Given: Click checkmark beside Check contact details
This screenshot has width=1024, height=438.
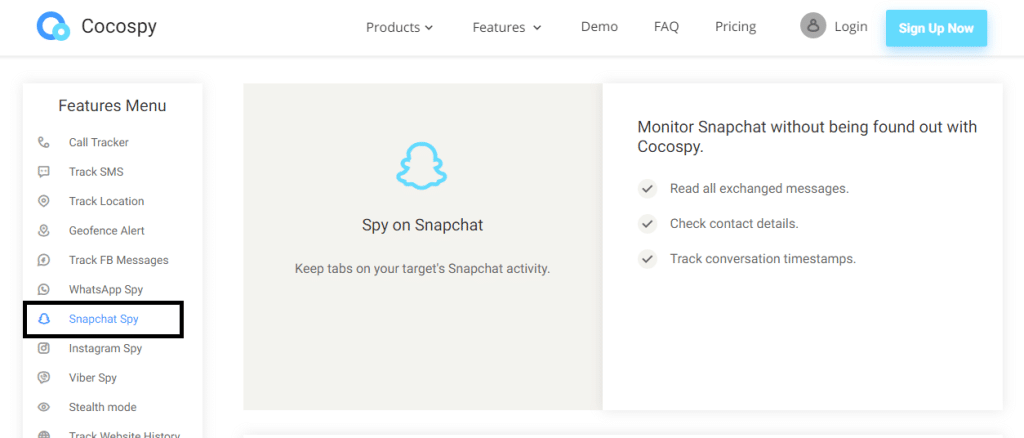Looking at the screenshot, I should pyautogui.click(x=647, y=224).
